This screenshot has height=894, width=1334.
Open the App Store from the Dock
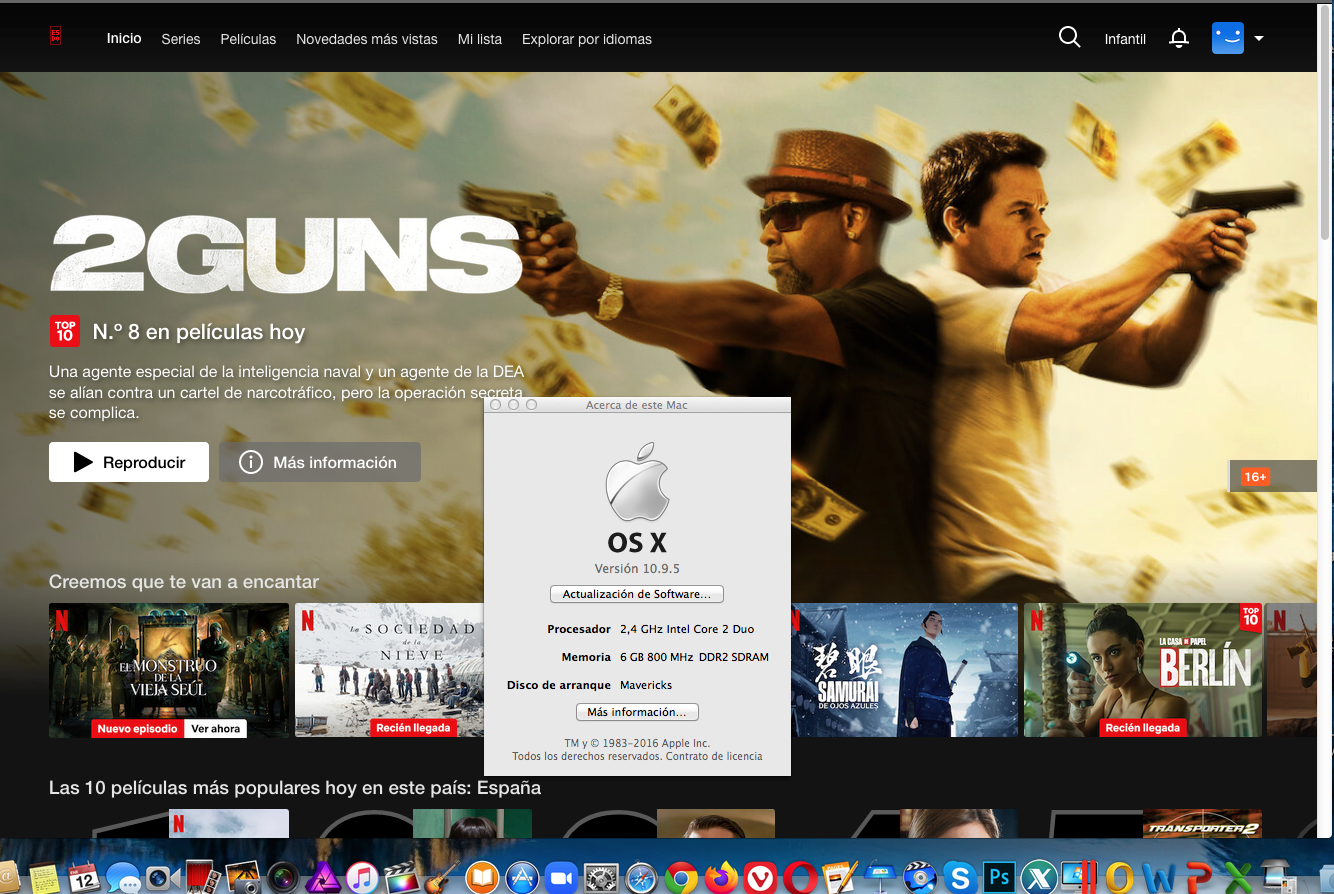(522, 877)
